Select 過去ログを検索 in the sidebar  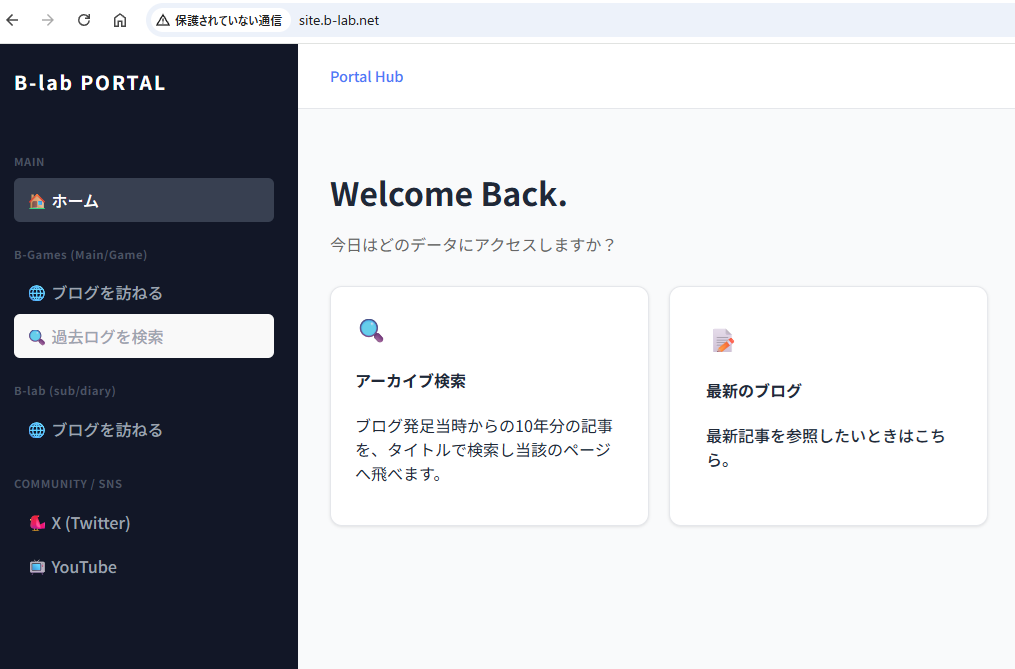(107, 337)
